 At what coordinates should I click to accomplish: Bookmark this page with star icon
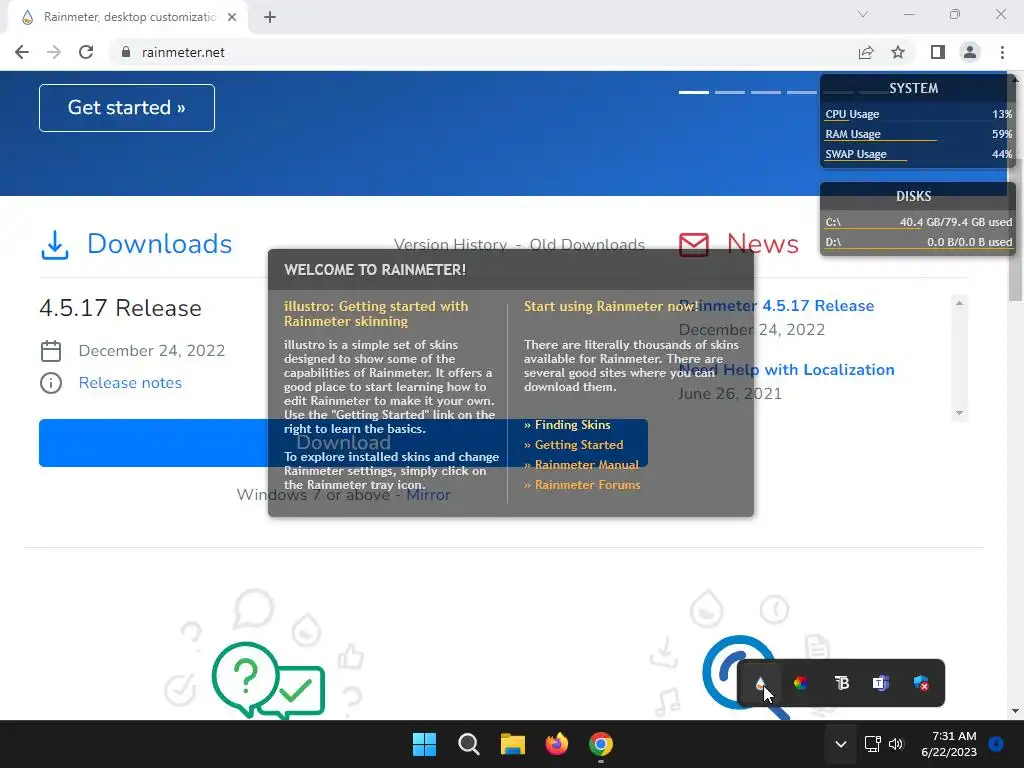tap(899, 52)
